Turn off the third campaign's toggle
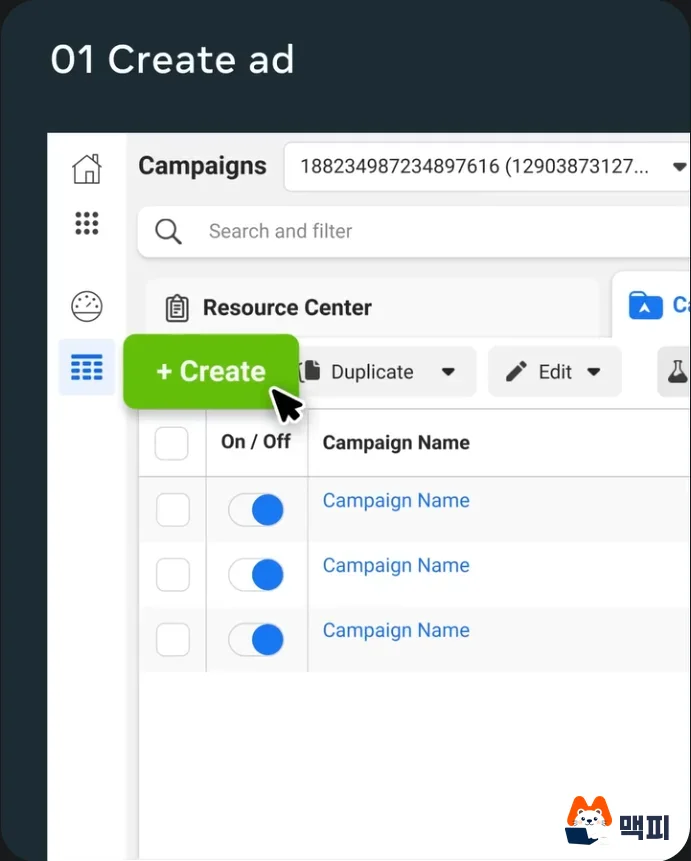This screenshot has width=691, height=861. (257, 639)
